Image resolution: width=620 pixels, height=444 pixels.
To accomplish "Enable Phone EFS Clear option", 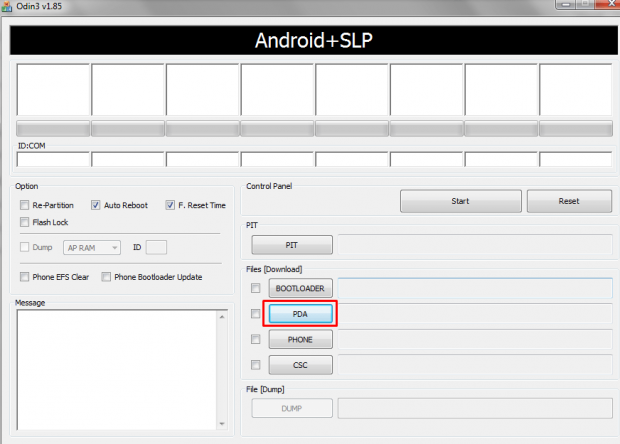I will (25, 277).
